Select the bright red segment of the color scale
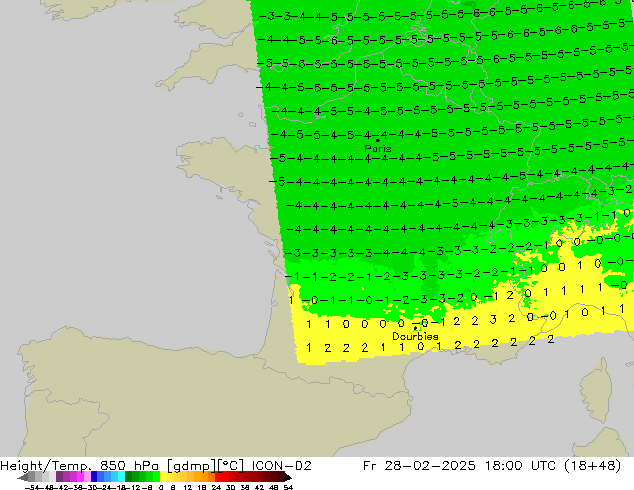The image size is (634, 490). tap(218, 477)
